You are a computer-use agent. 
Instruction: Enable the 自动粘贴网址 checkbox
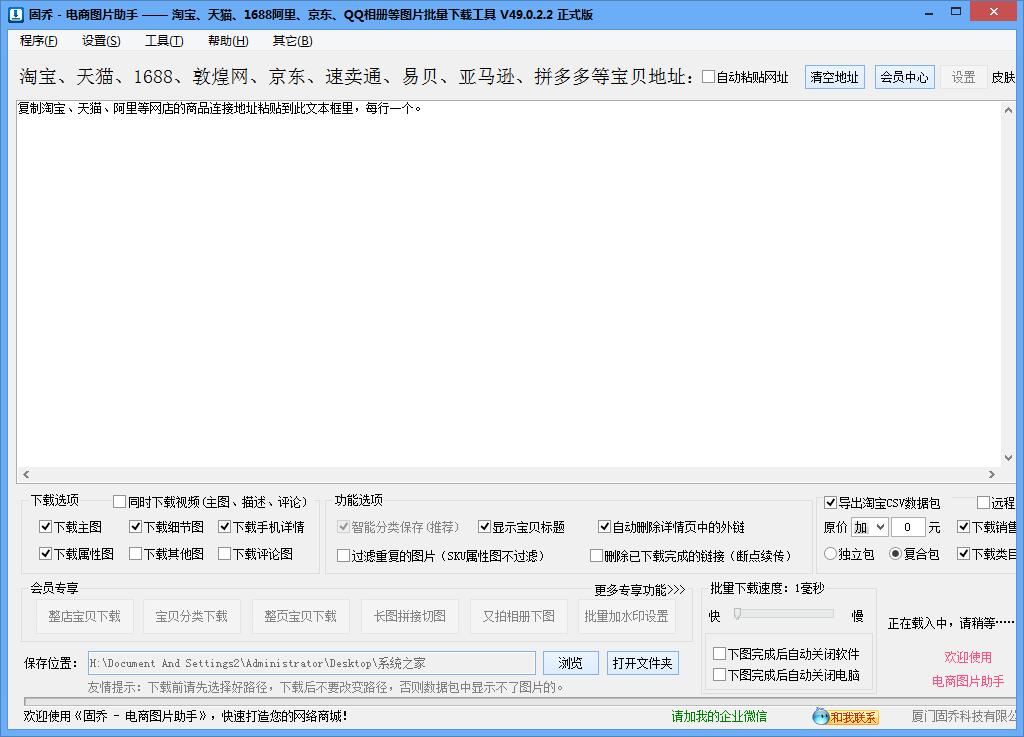coord(708,75)
